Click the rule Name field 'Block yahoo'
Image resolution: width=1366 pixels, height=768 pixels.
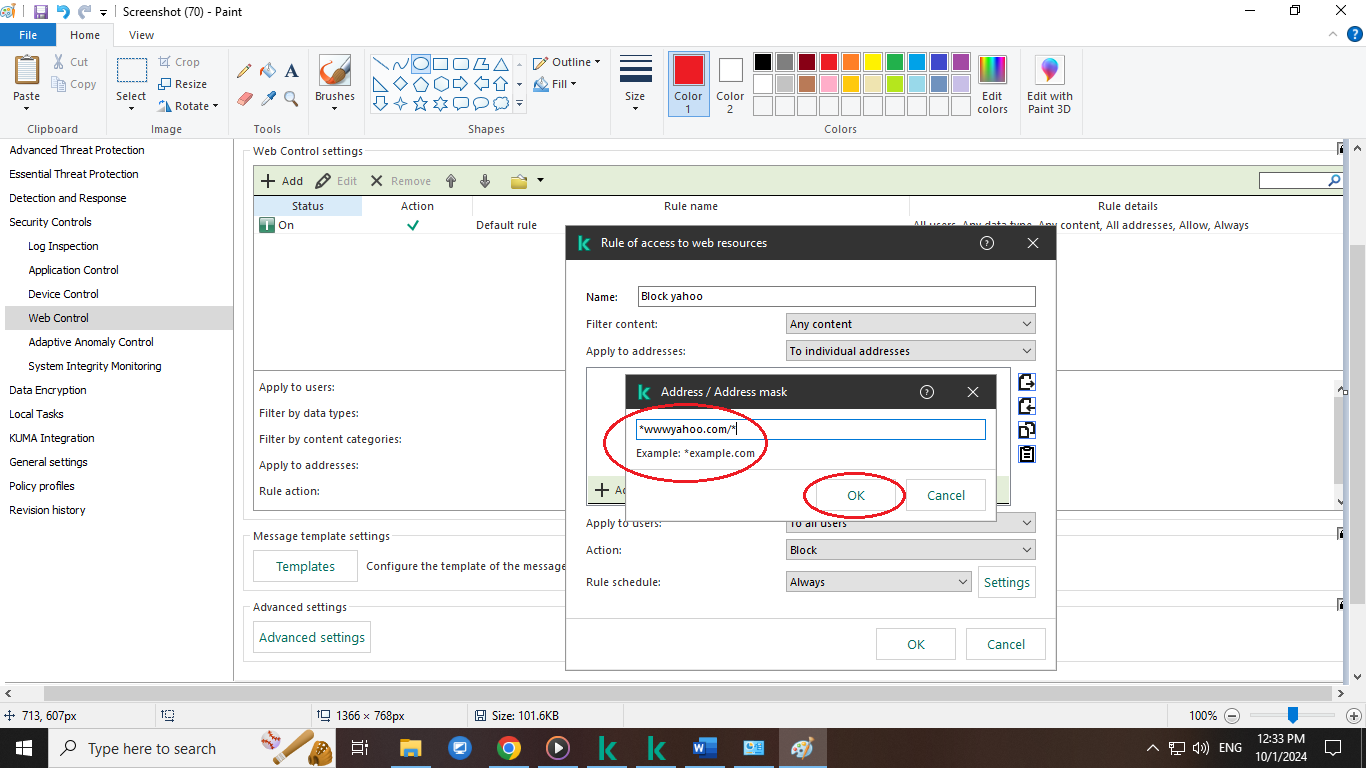837,296
